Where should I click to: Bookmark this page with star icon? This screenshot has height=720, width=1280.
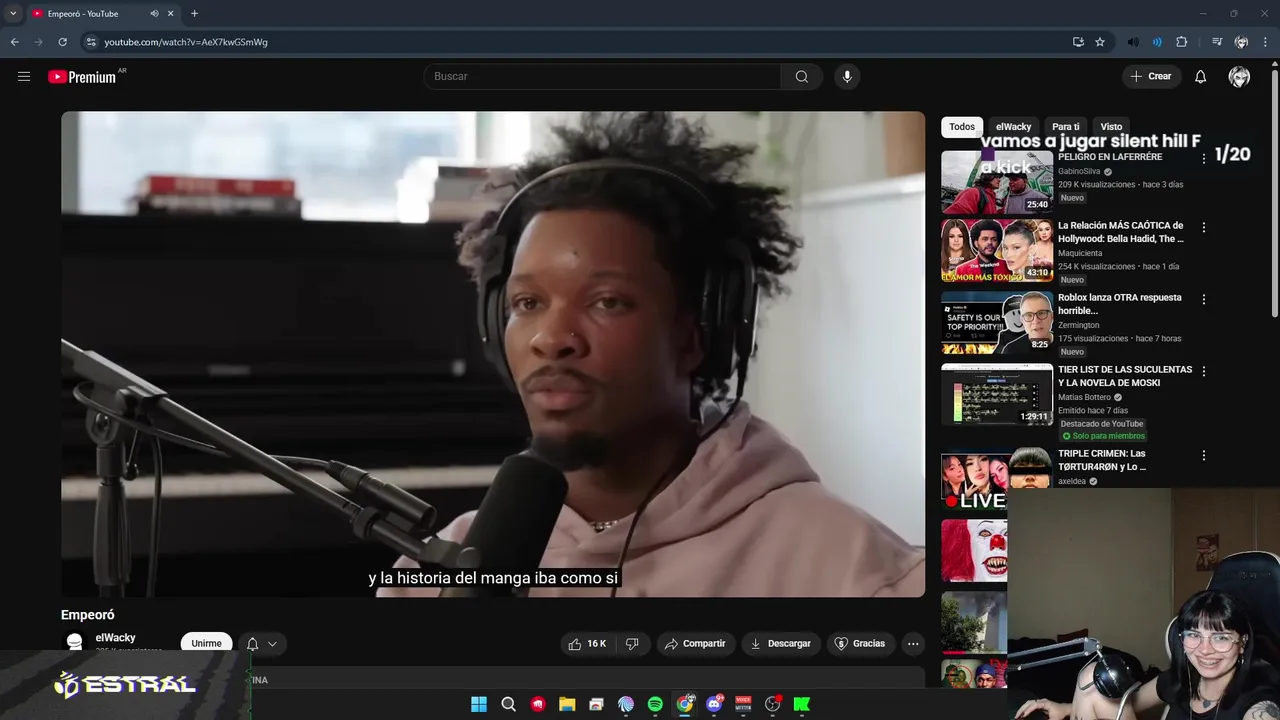tap(1100, 42)
